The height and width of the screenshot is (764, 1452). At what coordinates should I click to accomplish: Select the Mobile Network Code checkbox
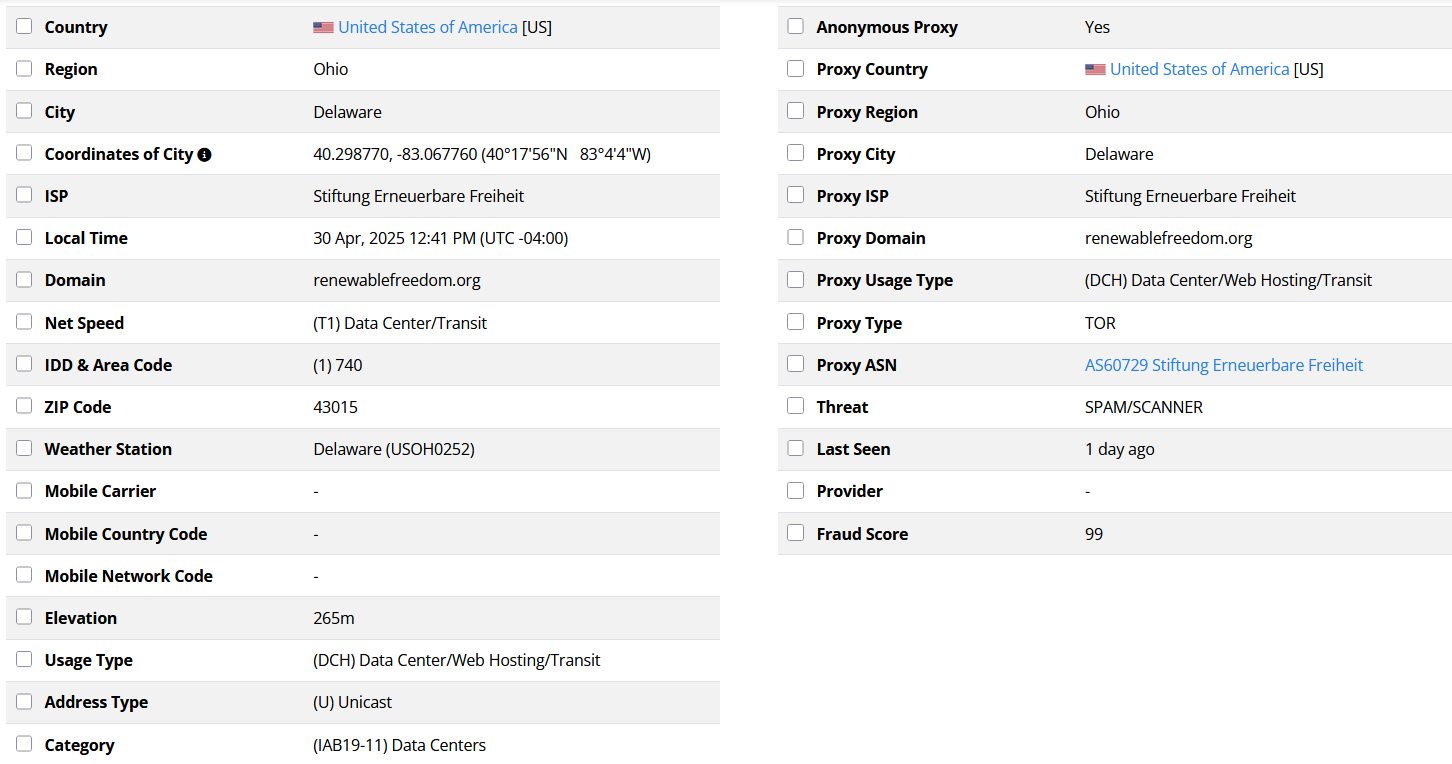point(24,575)
